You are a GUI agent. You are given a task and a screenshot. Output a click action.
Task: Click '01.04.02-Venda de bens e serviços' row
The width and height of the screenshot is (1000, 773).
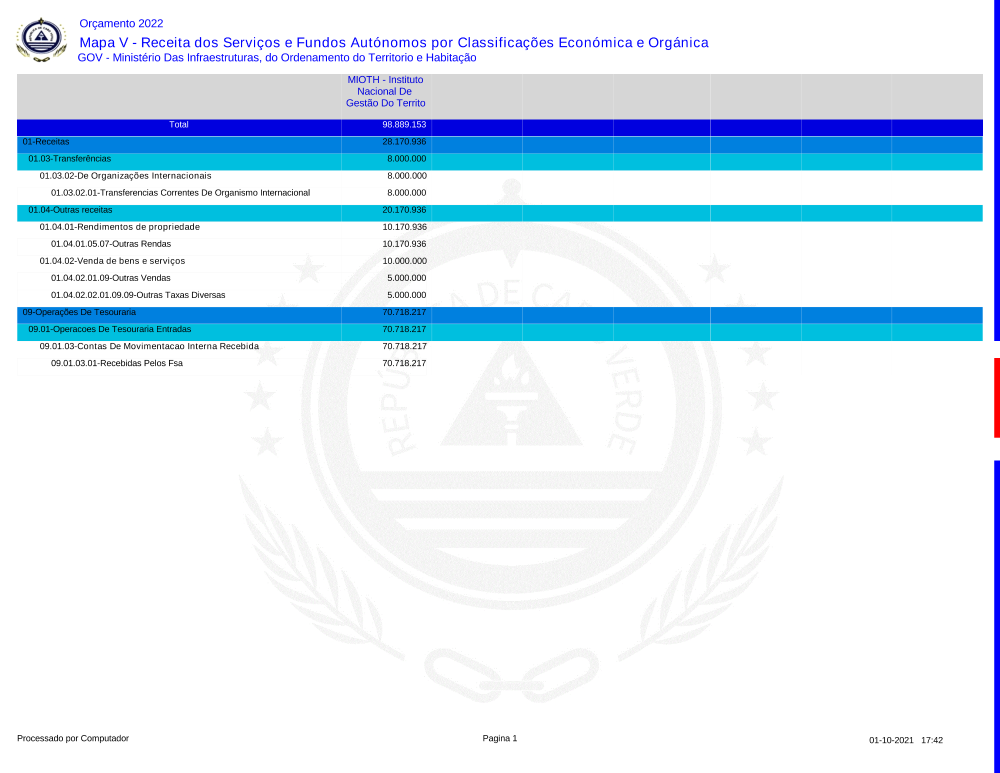pyautogui.click(x=112, y=261)
